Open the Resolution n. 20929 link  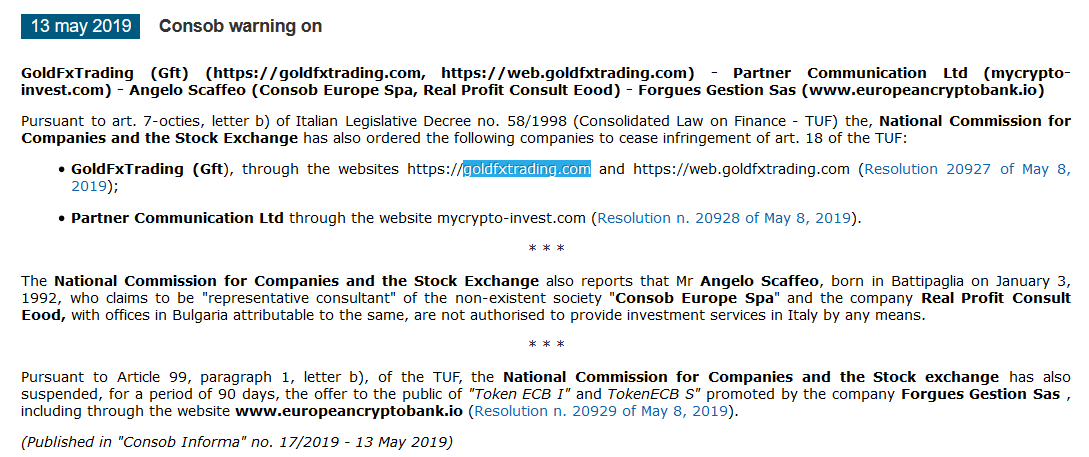point(601,411)
